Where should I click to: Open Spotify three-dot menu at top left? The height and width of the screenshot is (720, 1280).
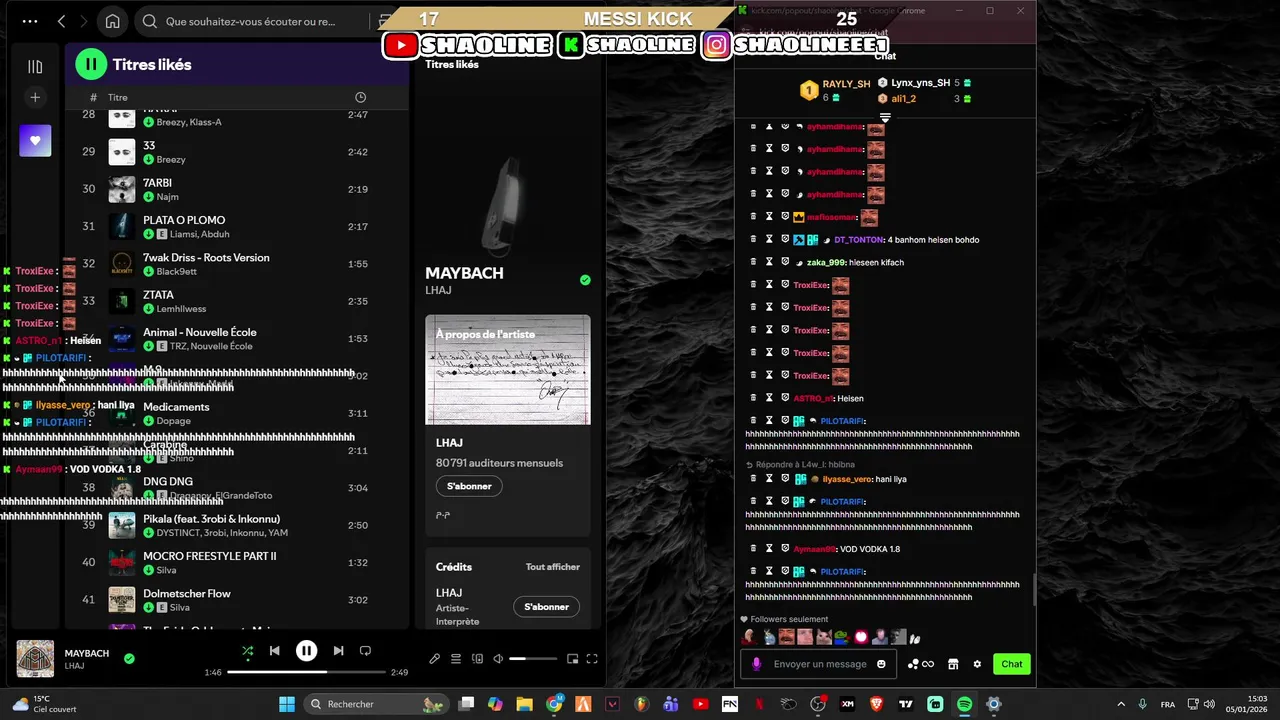(29, 21)
